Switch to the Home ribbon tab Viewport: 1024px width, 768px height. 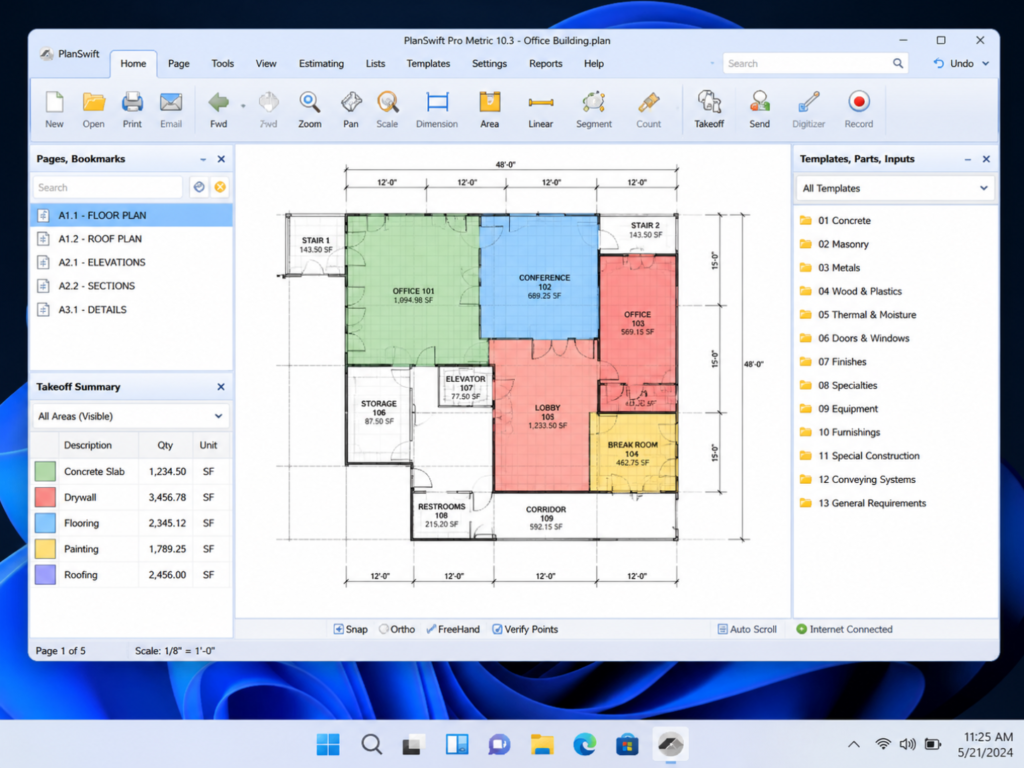(x=133, y=63)
